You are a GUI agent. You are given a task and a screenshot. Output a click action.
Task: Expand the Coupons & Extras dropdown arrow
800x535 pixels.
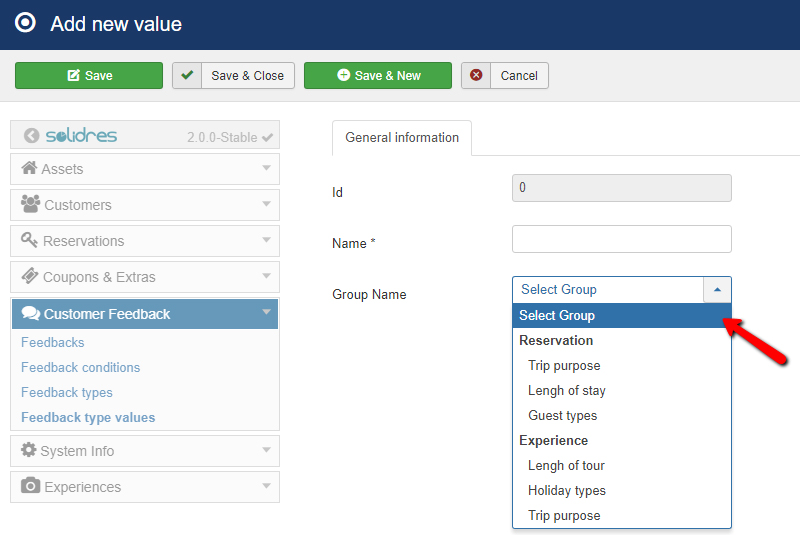[266, 276]
